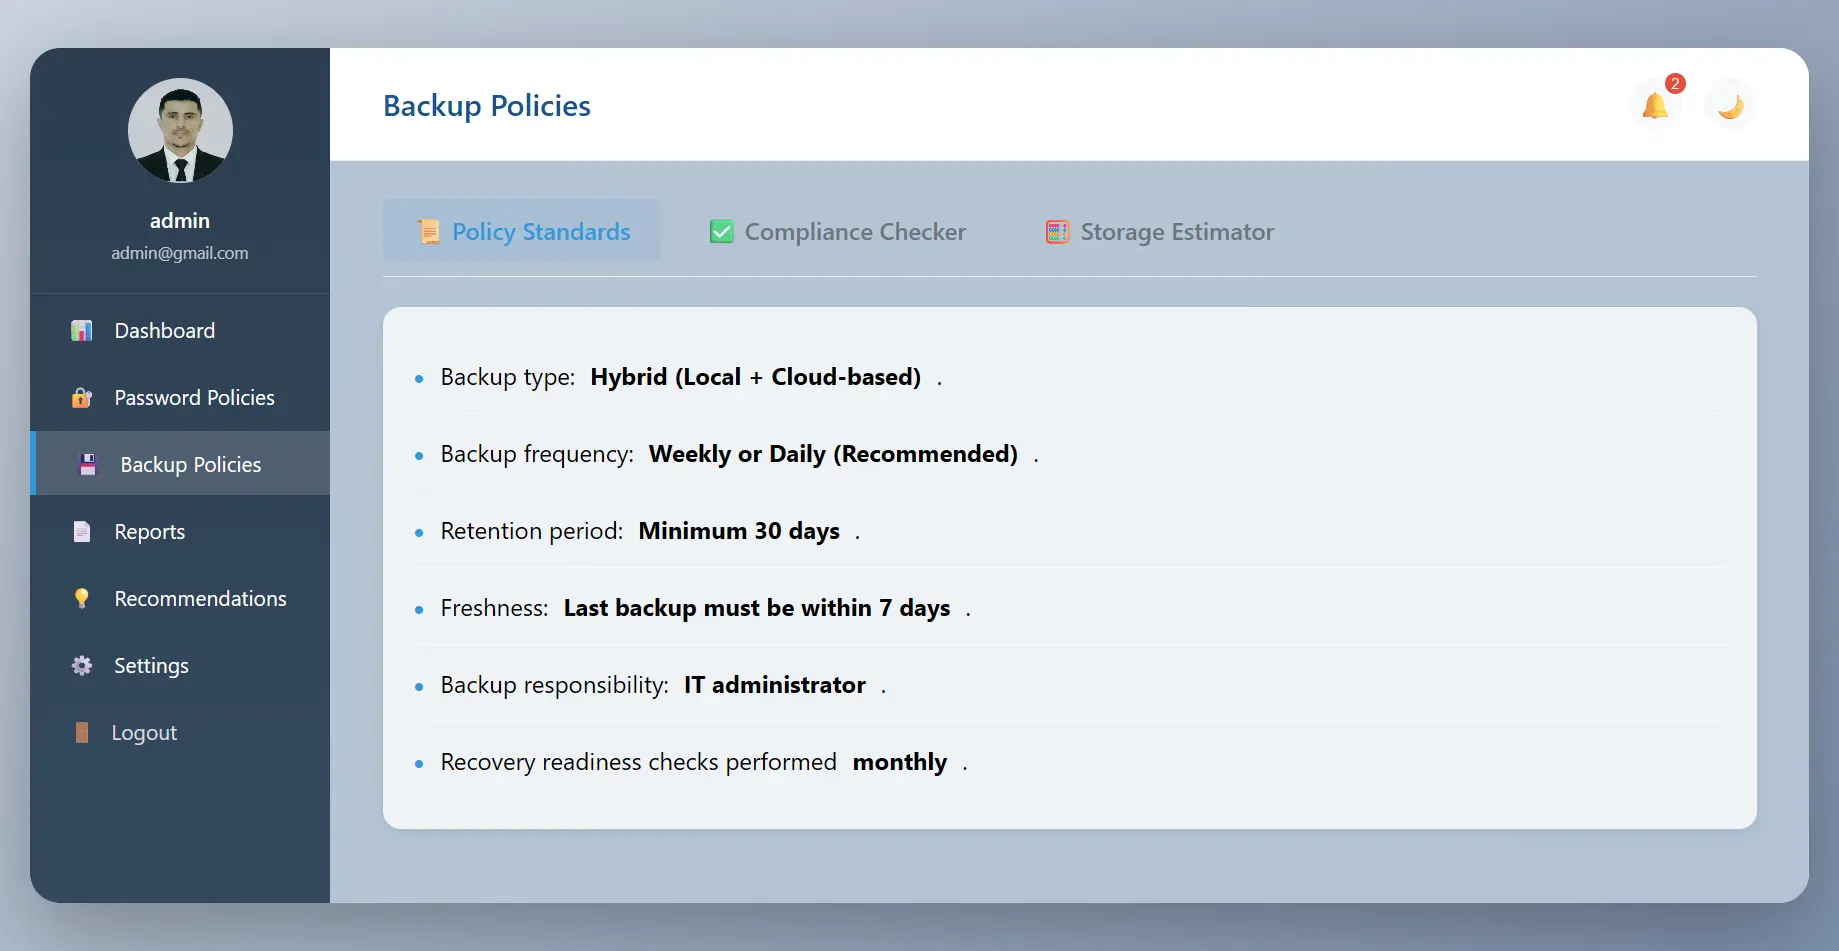Go to Password Policies page
The height and width of the screenshot is (951, 1839).
point(194,398)
